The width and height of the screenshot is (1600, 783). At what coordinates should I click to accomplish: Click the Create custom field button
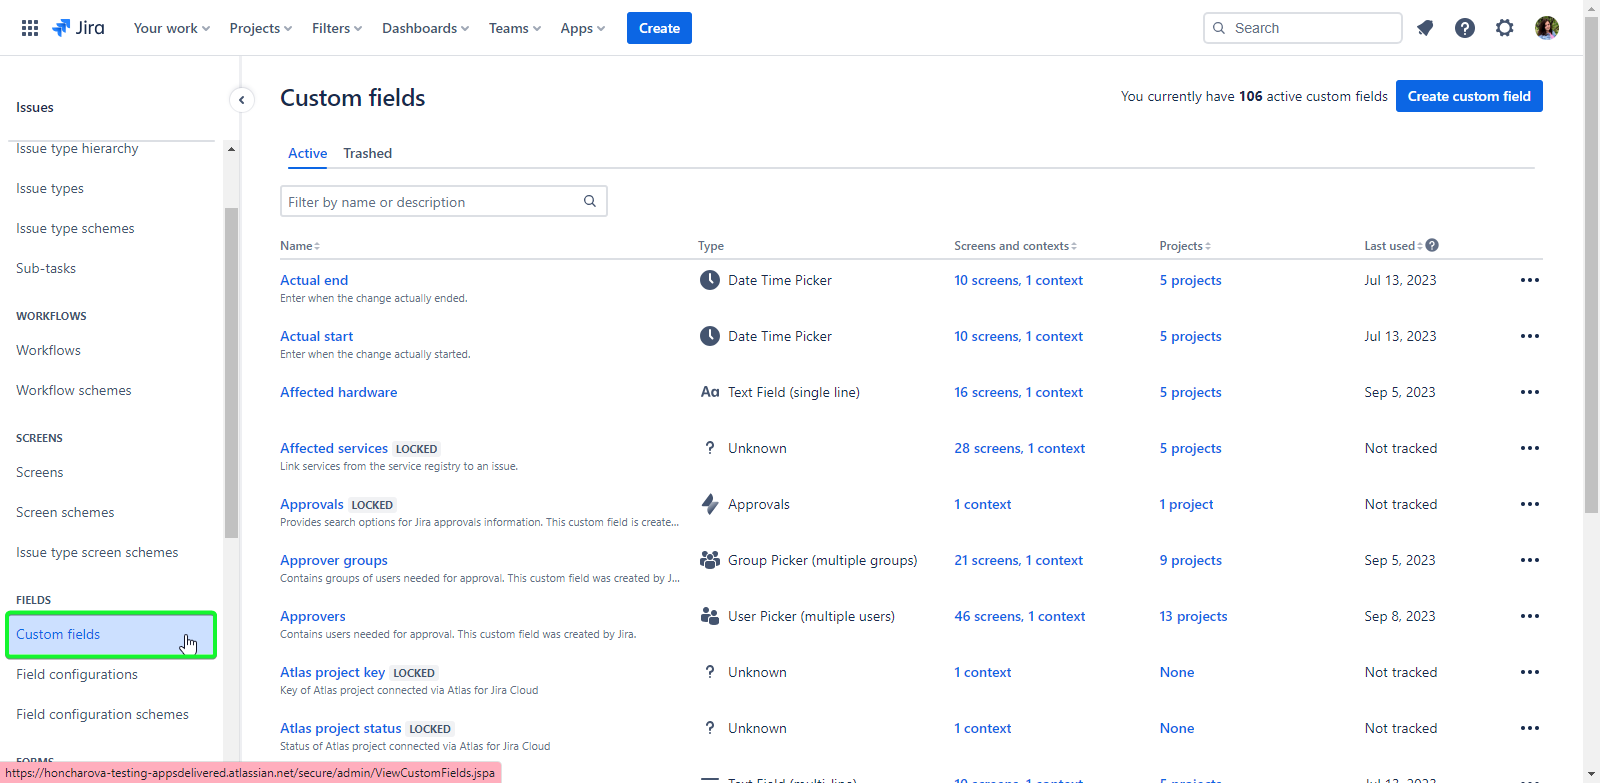coord(1468,96)
